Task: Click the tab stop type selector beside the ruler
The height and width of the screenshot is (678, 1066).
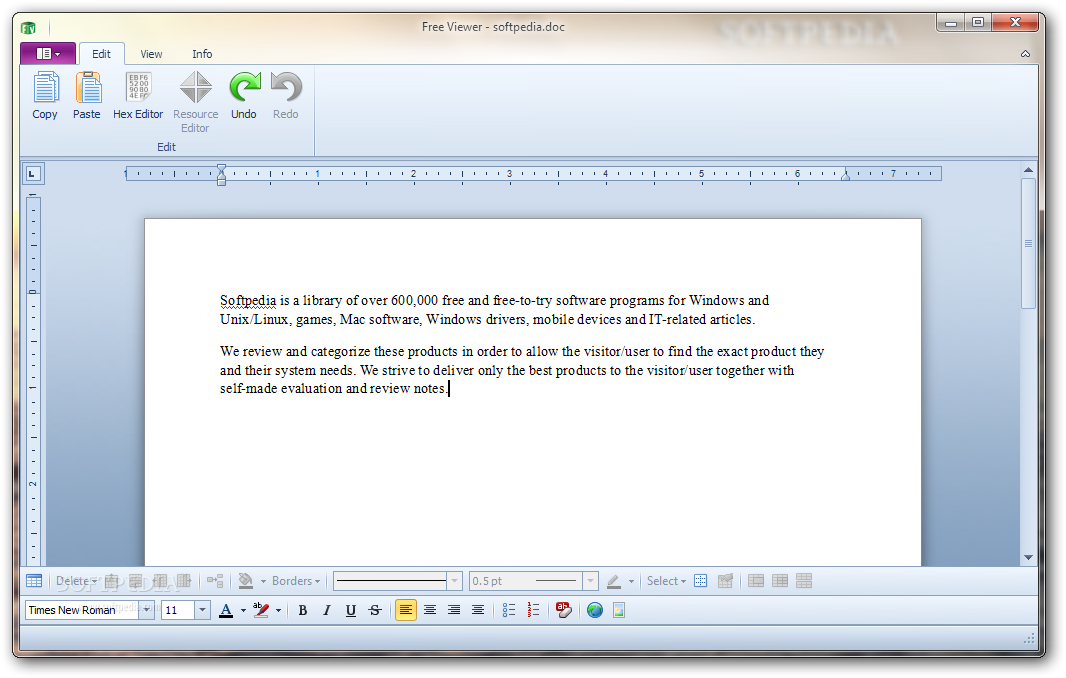Action: pyautogui.click(x=33, y=173)
